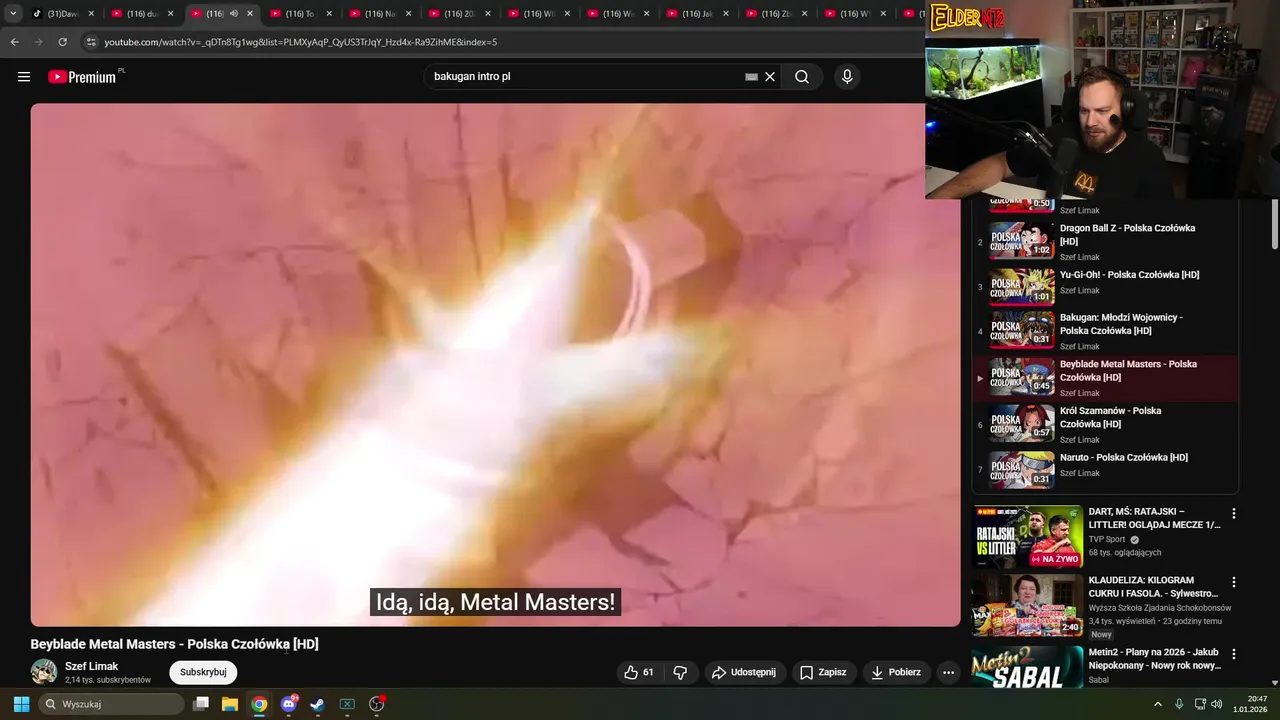The width and height of the screenshot is (1280, 720).
Task: Like the Beyblade video
Action: click(639, 672)
